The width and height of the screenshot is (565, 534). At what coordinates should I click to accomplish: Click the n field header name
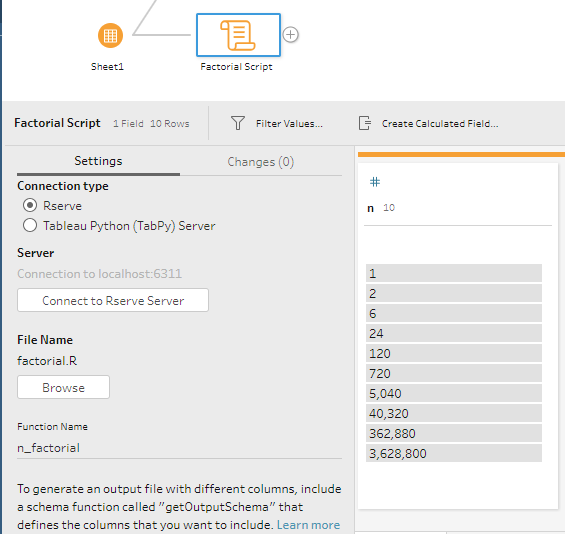tap(370, 208)
